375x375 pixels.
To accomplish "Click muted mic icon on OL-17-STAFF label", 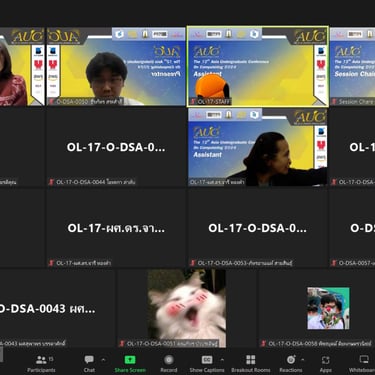I will click(193, 101).
